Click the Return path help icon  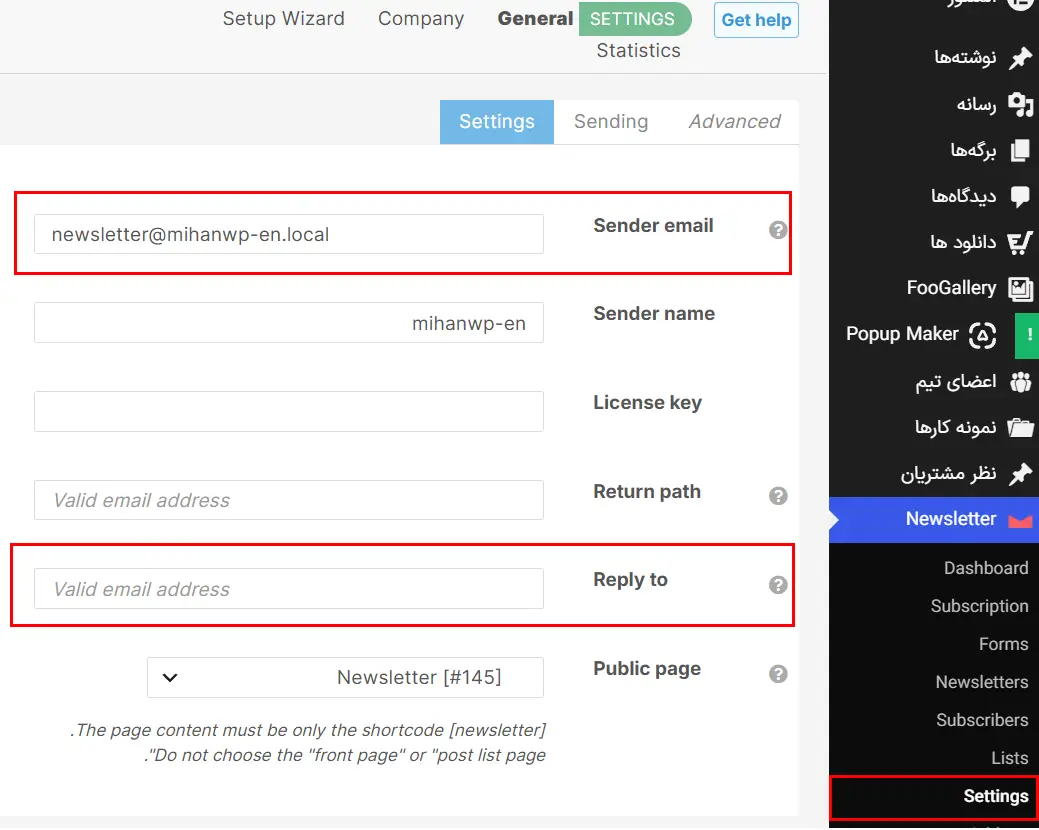pyautogui.click(x=778, y=495)
